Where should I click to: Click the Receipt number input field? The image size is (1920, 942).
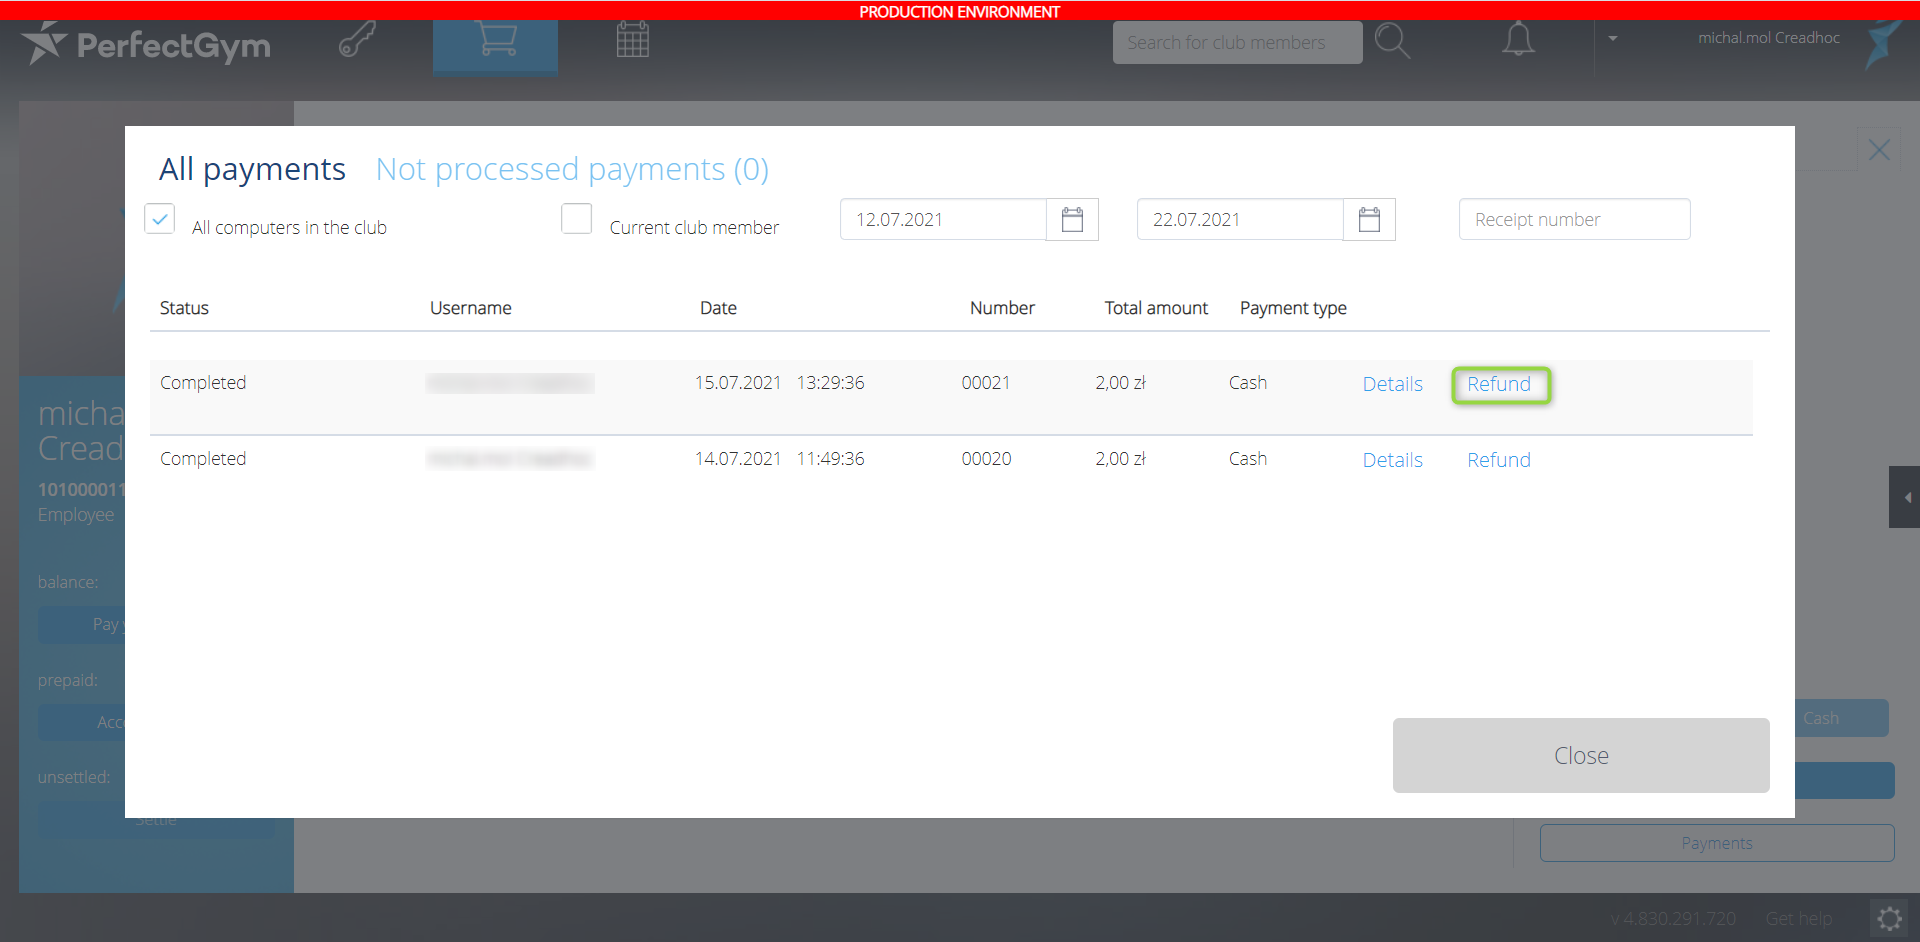pyautogui.click(x=1574, y=220)
